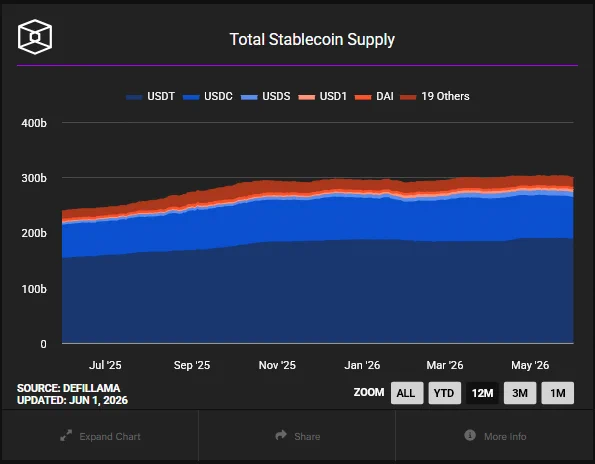This screenshot has height=464, width=595.
Task: Click the May '26 x-axis label
Action: pos(530,365)
